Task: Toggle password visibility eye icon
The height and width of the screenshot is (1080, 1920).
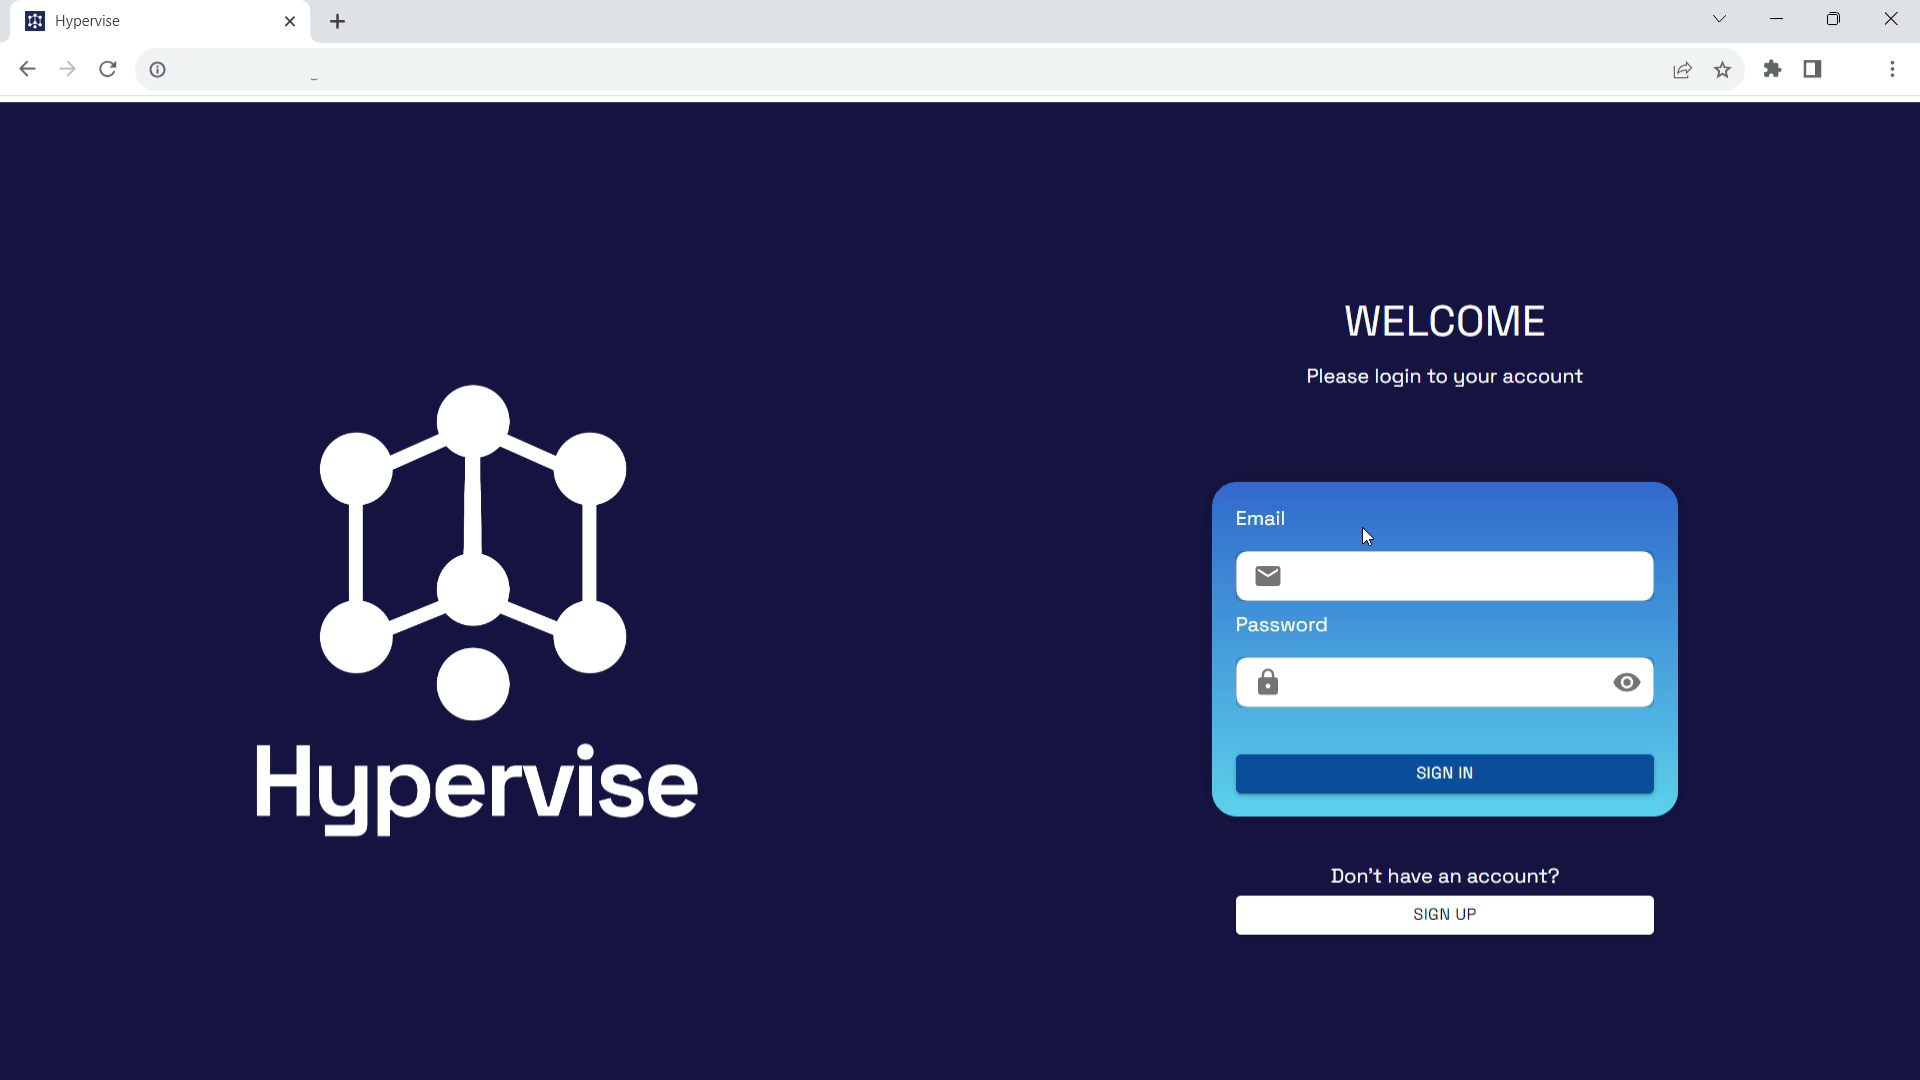Action: click(x=1626, y=682)
